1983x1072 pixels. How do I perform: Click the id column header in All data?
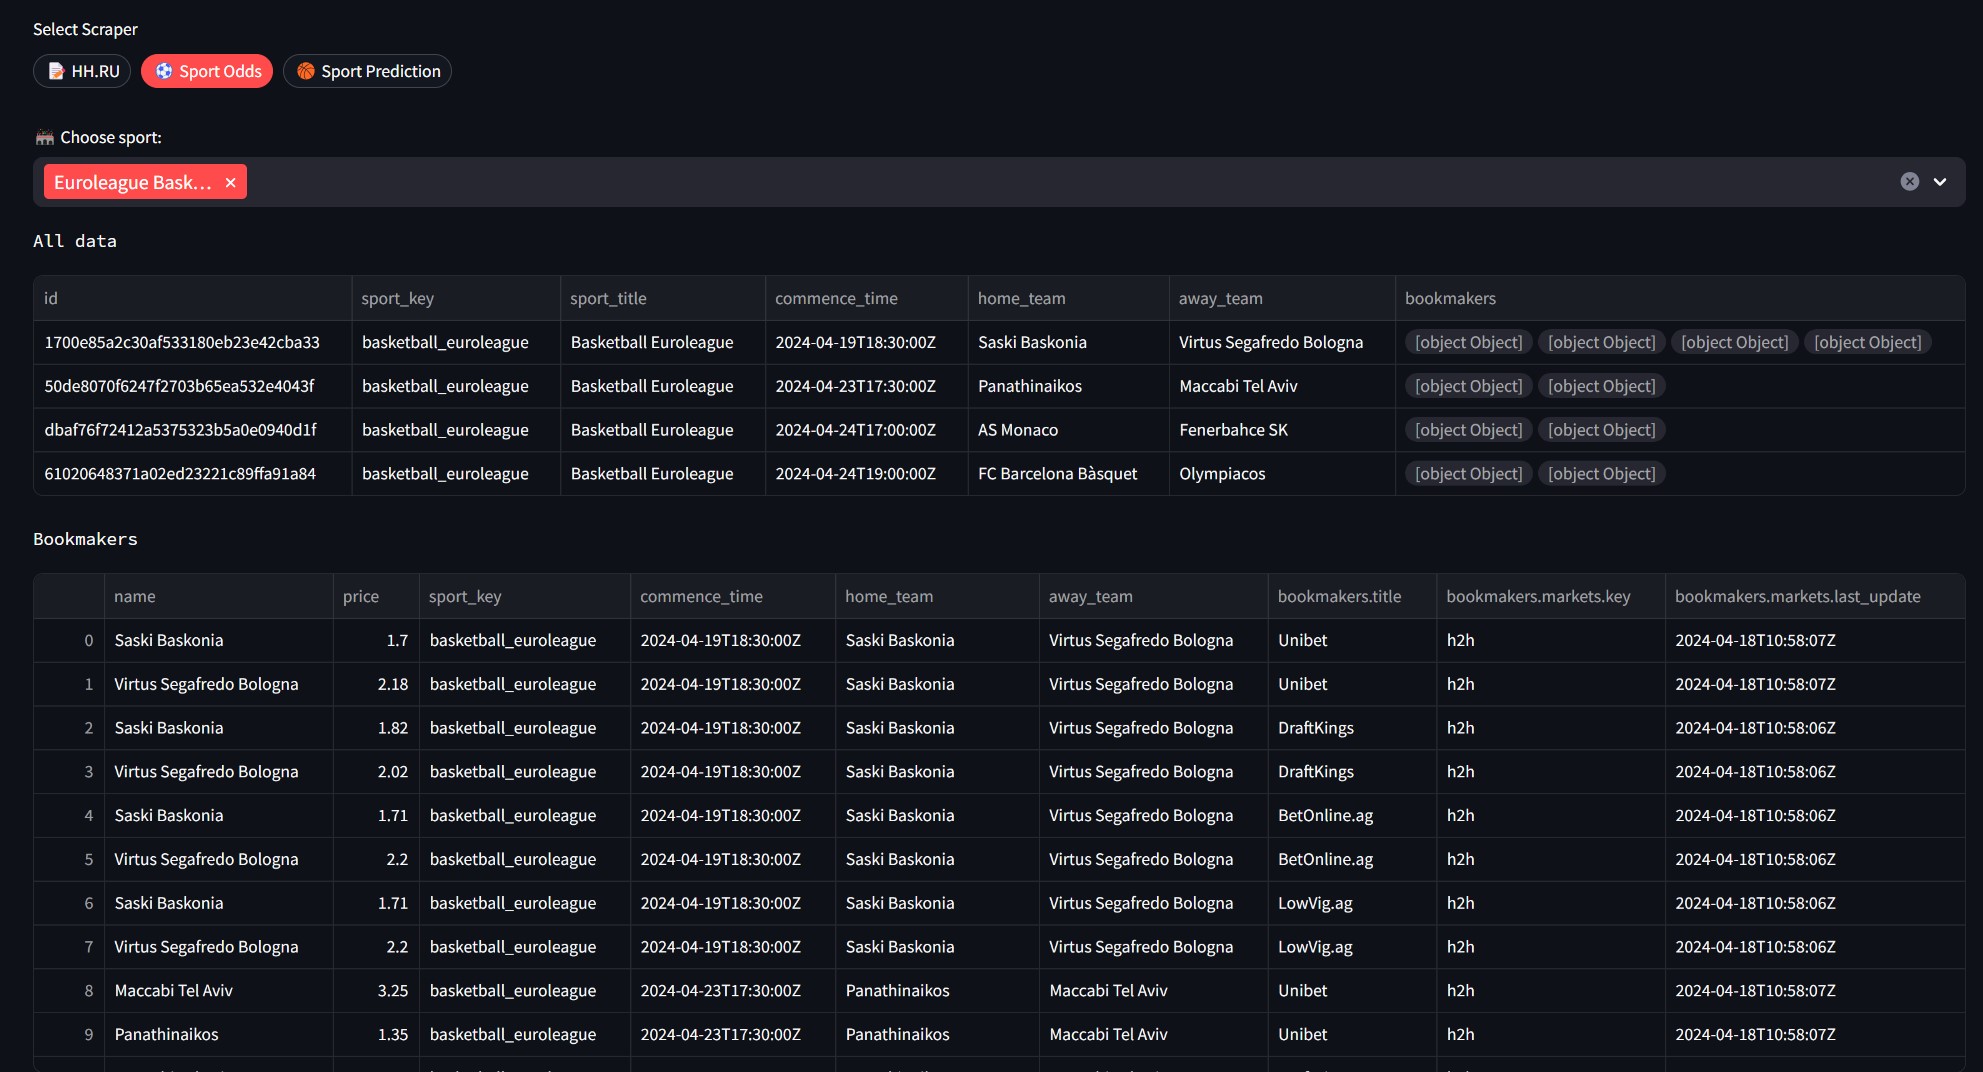(51, 298)
